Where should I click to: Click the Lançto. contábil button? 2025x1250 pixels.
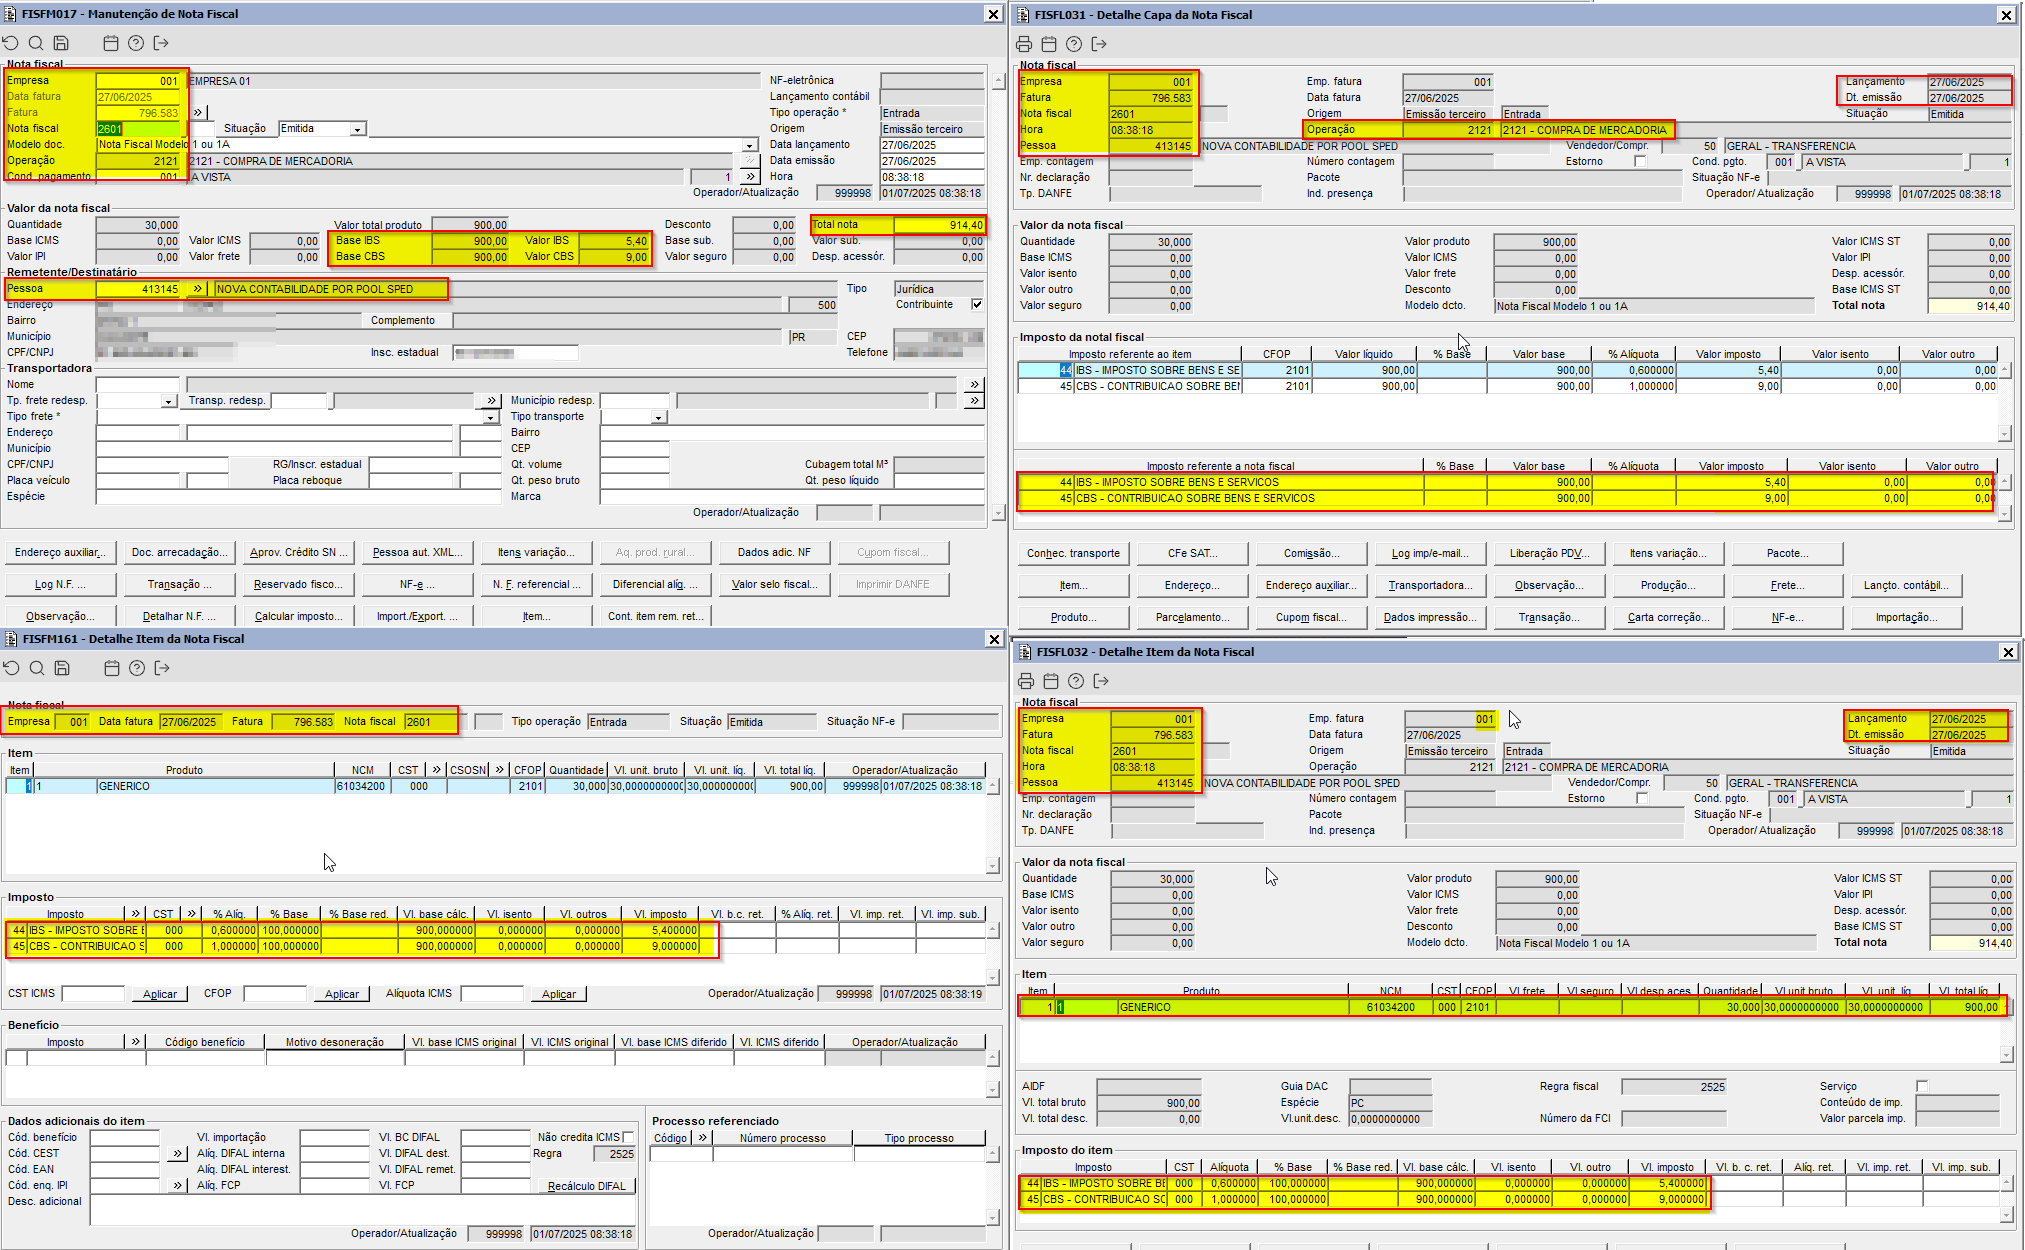1905,585
